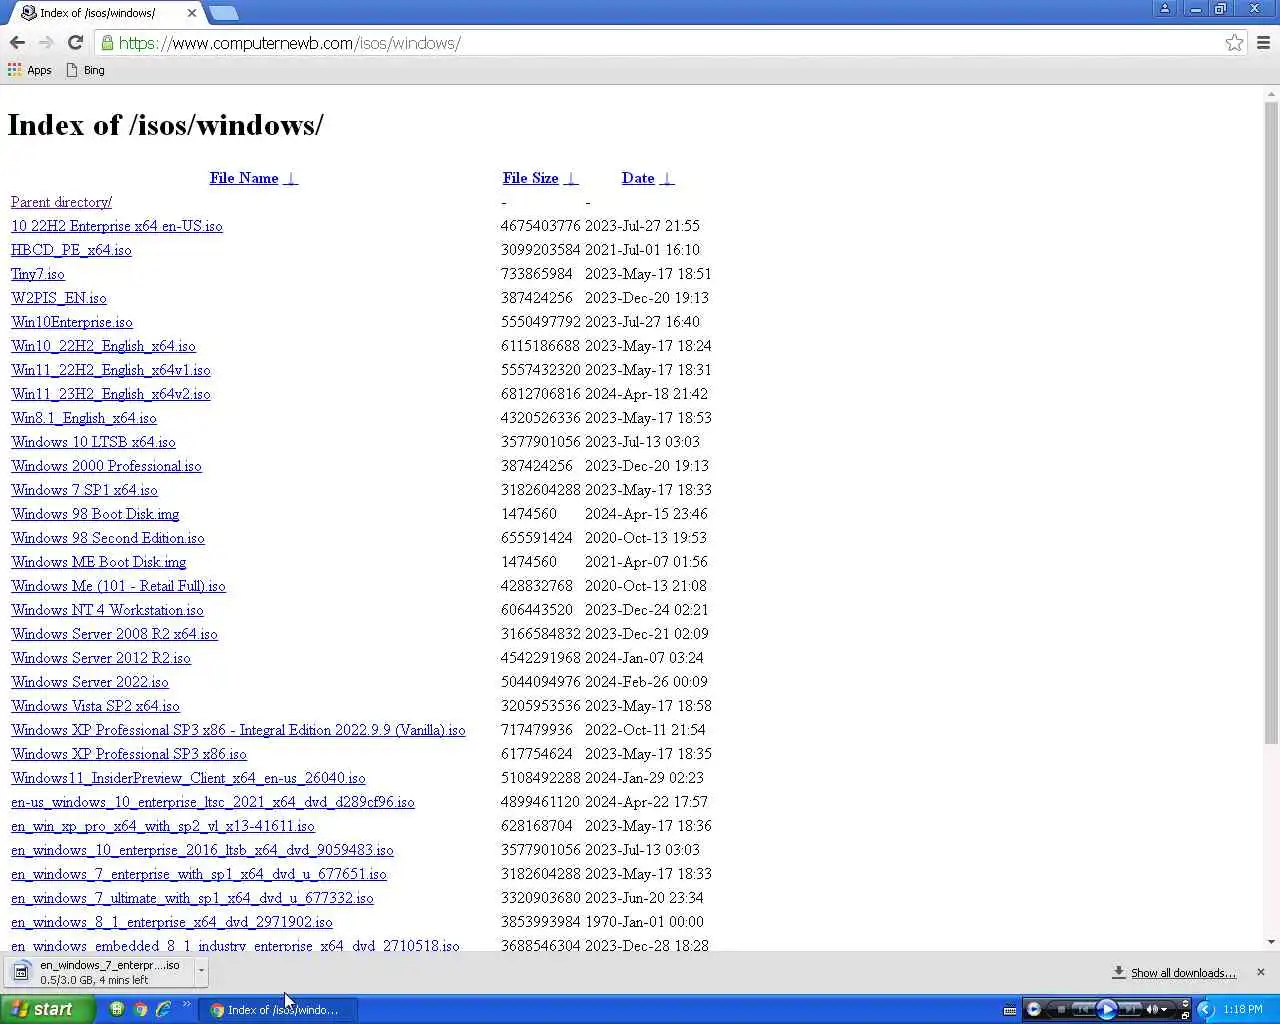Click the scrollbar down arrow

(1271, 942)
